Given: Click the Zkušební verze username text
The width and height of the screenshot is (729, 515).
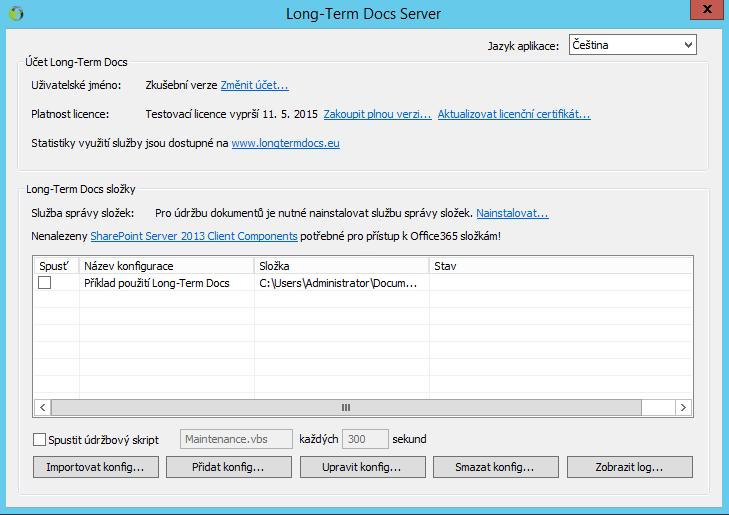Looking at the screenshot, I should click(x=181, y=85).
